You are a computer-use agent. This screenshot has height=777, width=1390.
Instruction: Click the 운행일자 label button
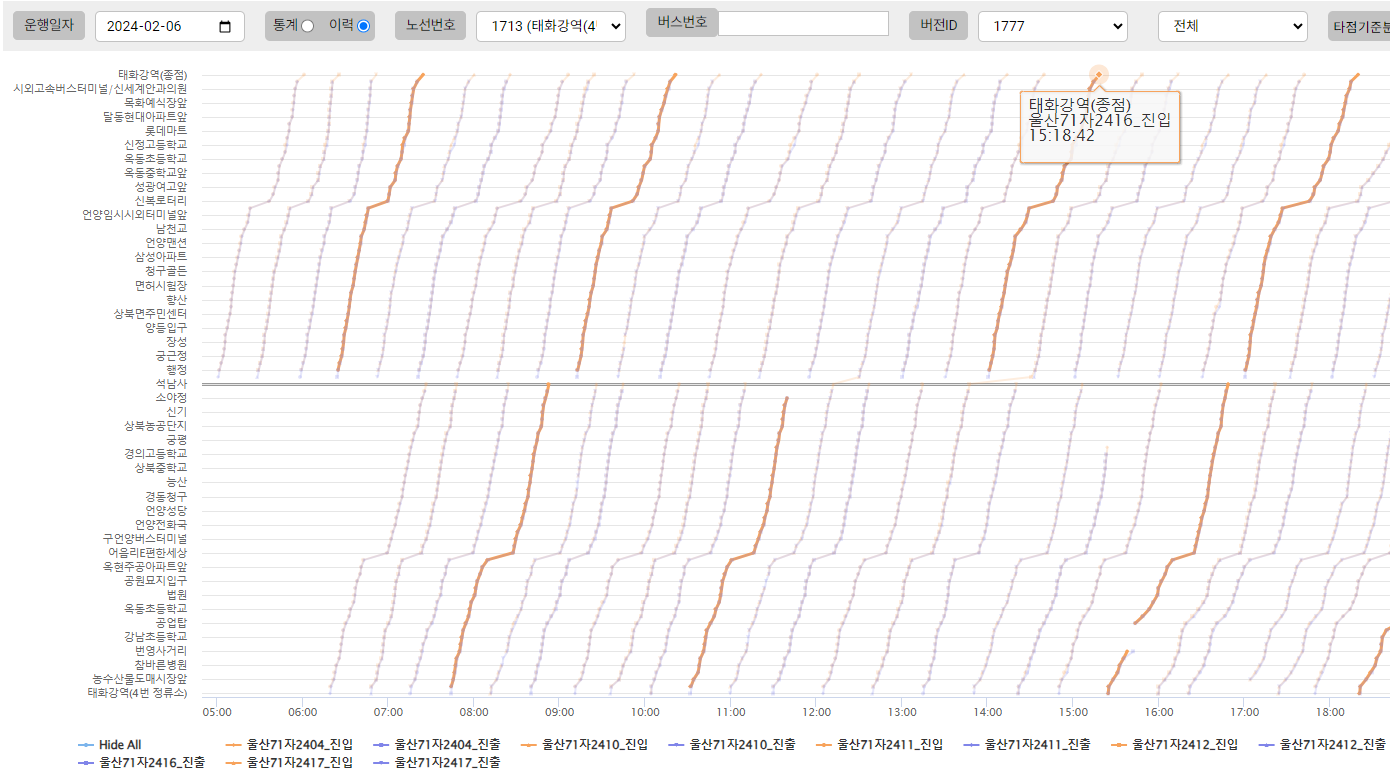48,25
